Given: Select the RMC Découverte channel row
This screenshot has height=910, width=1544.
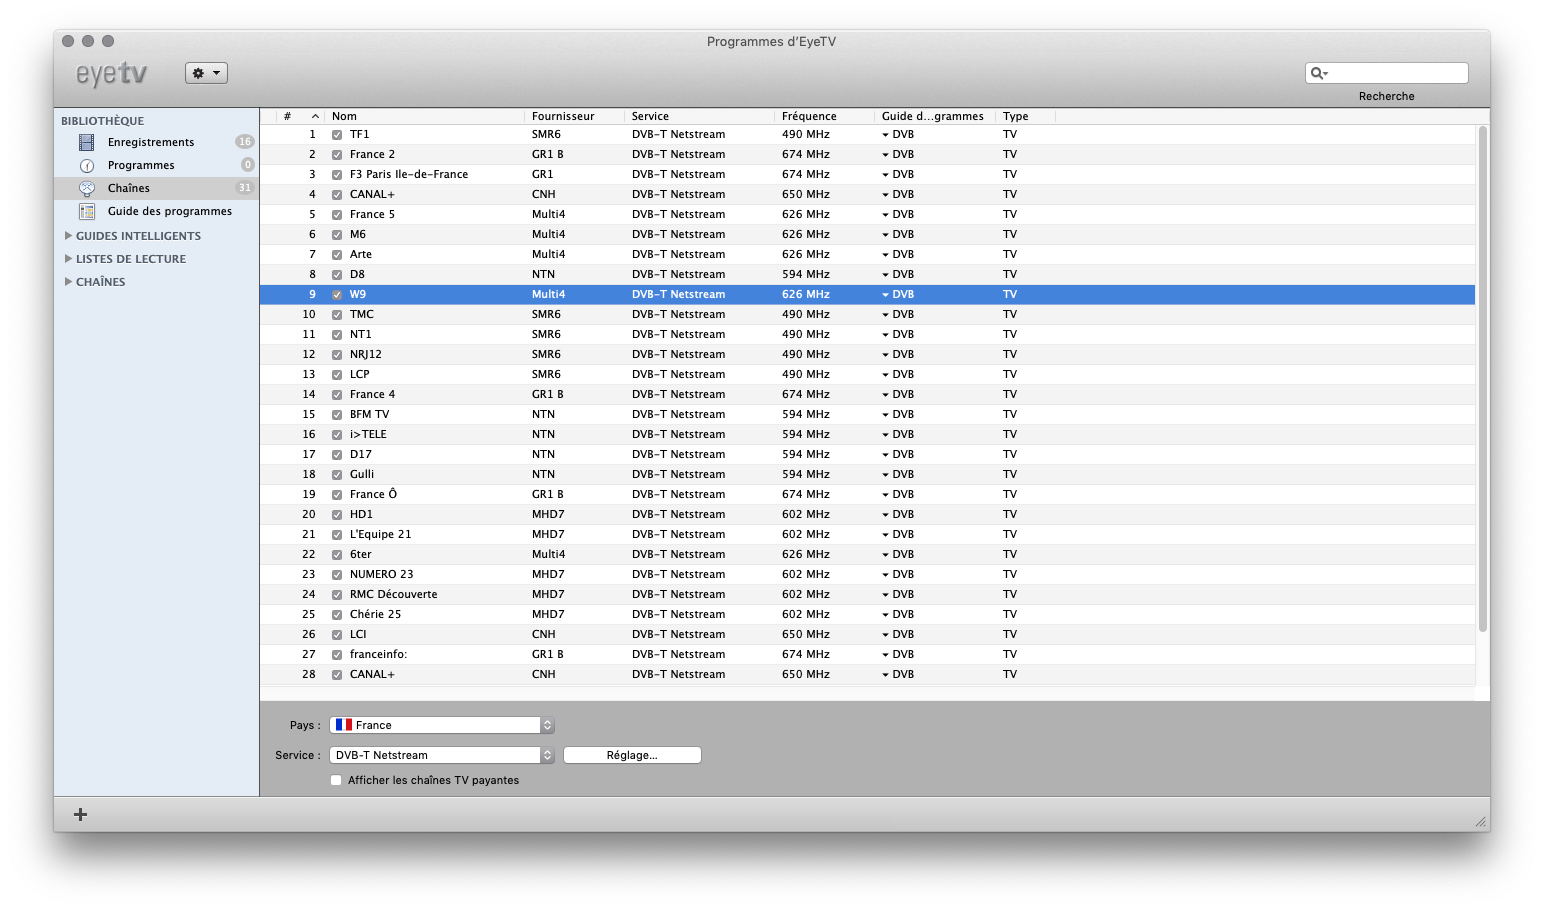Looking at the screenshot, I should [867, 594].
